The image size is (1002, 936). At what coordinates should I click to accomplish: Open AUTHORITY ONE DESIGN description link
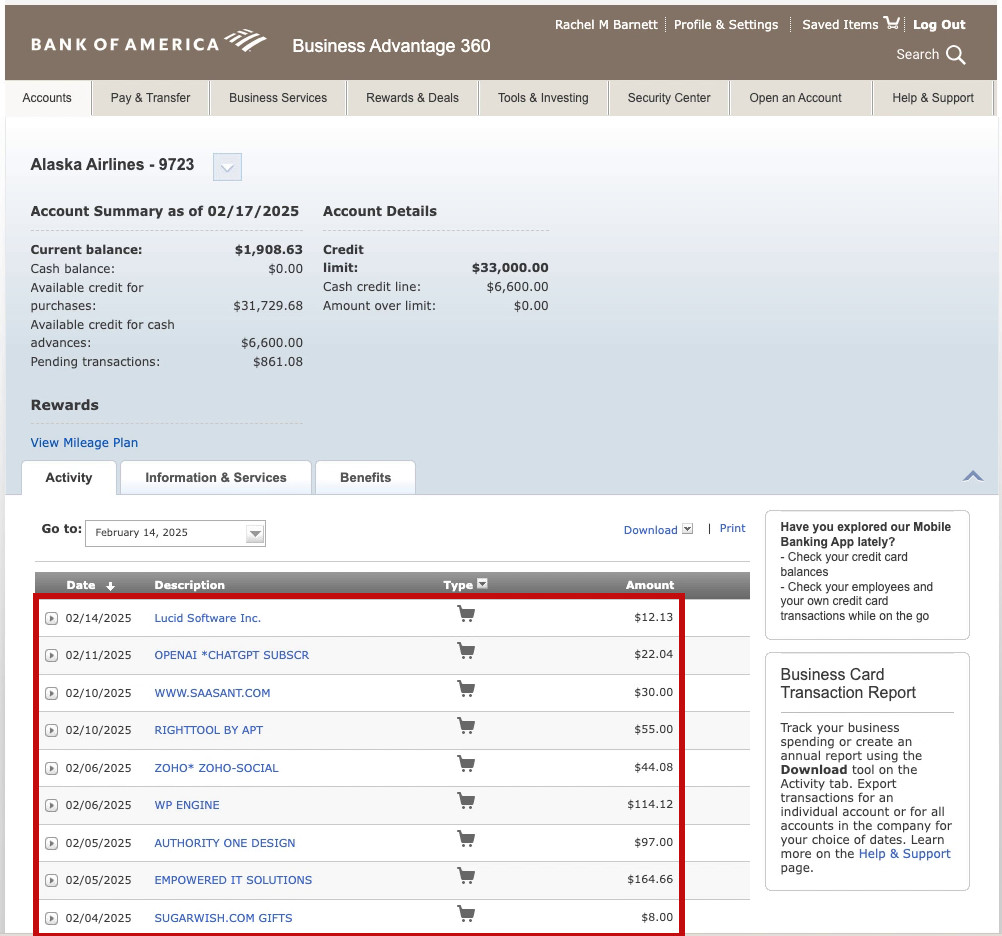224,843
